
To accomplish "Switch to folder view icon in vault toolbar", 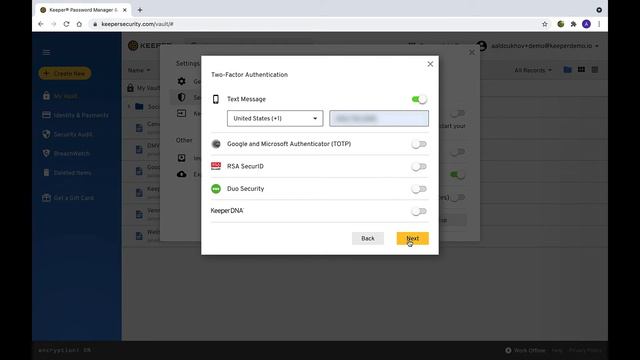I will (x=567, y=70).
